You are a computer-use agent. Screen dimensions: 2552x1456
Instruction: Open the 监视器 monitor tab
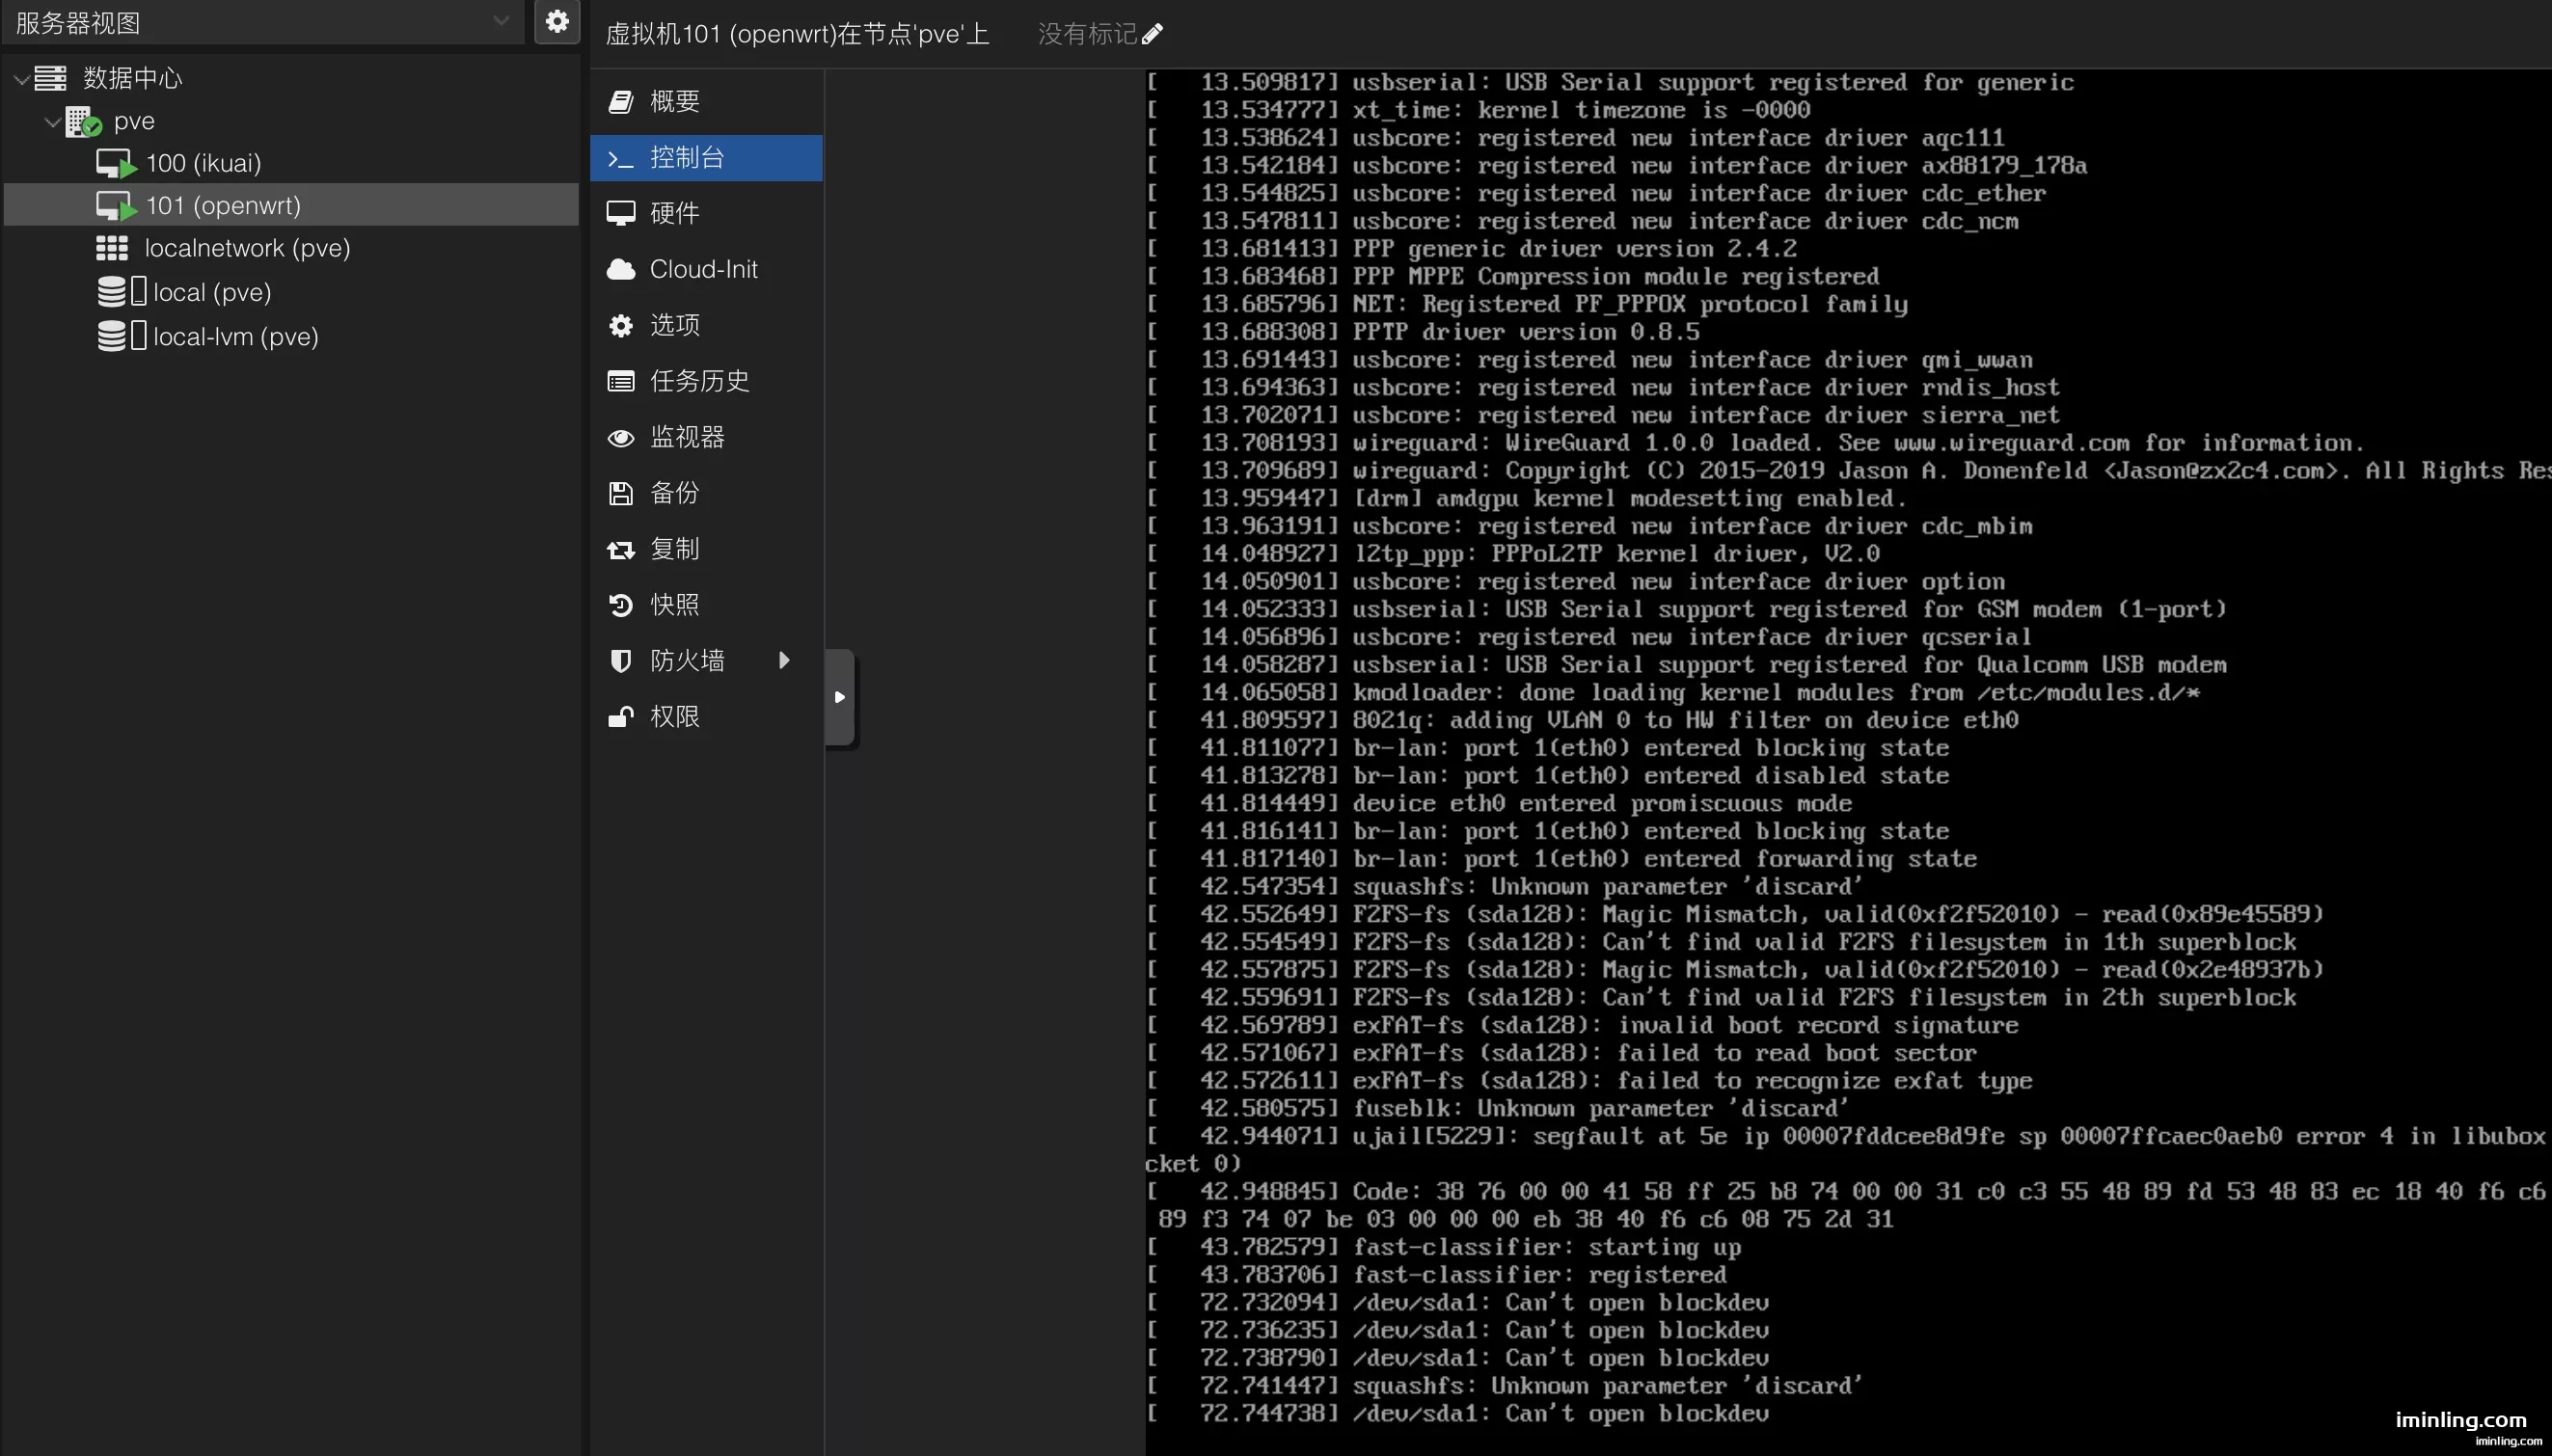coord(706,437)
